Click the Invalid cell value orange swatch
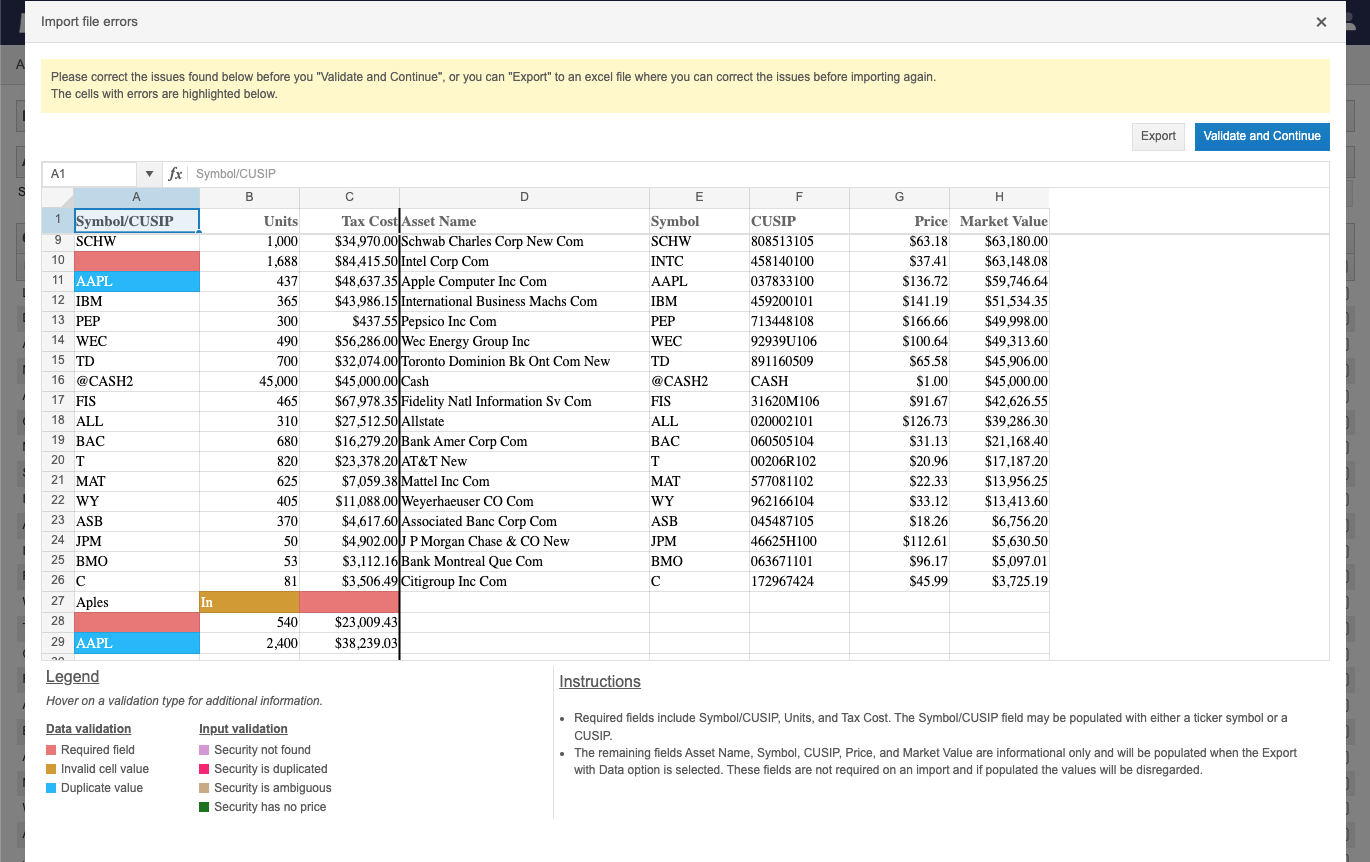1370x862 pixels. 51,769
